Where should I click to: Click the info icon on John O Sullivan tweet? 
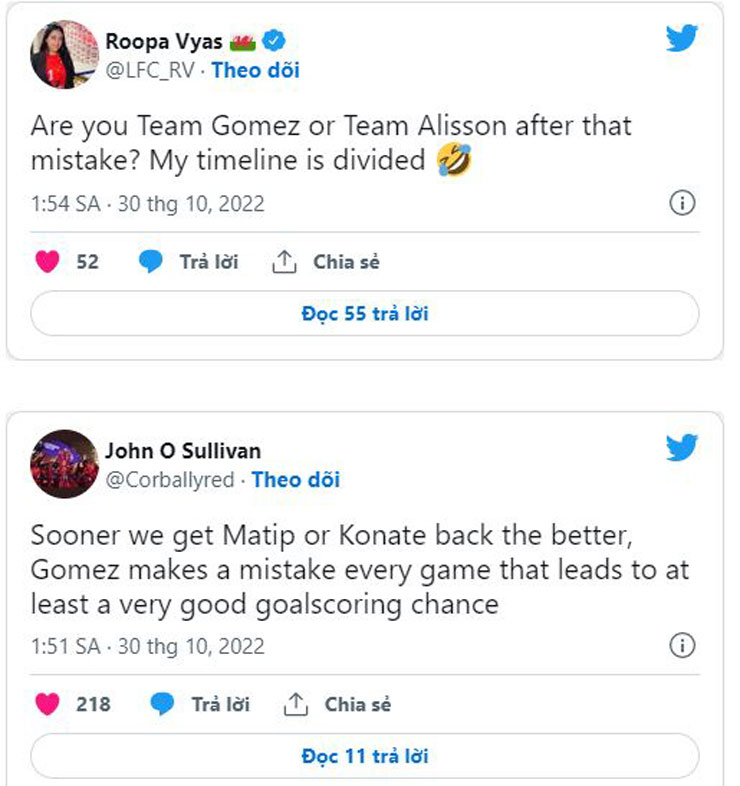(681, 643)
